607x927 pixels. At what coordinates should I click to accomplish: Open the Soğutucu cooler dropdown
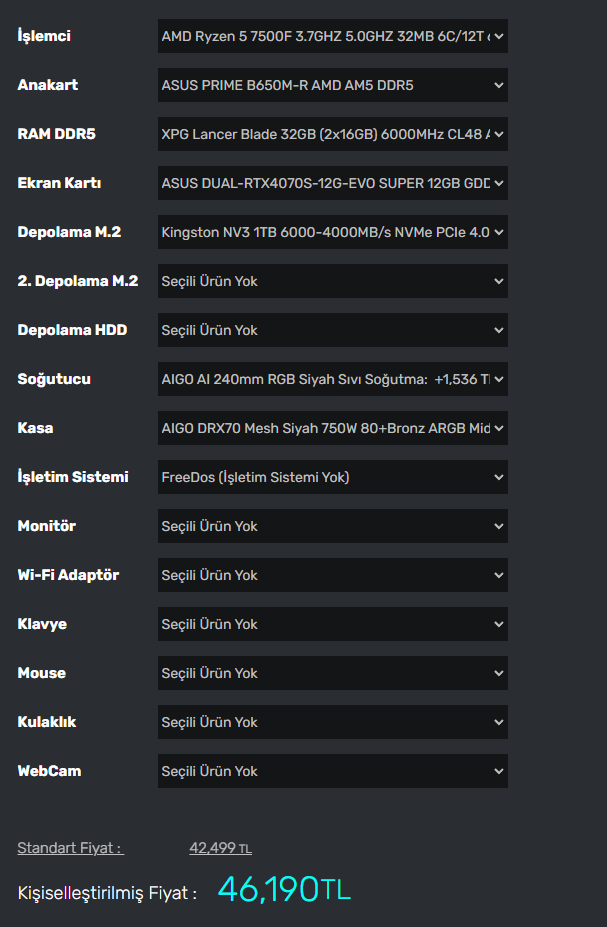pyautogui.click(x=332, y=380)
